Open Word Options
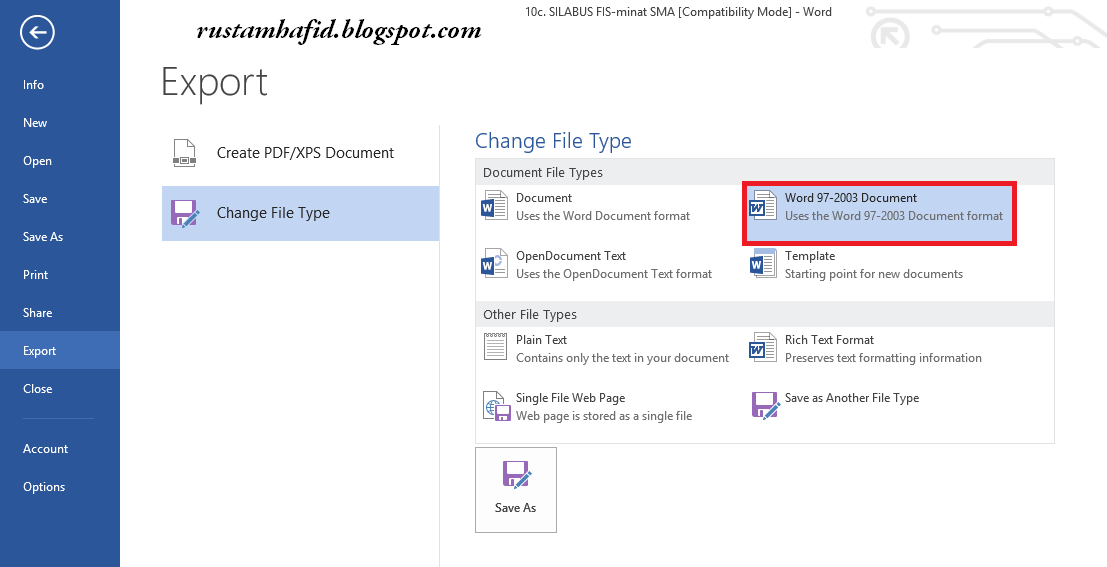Viewport: 1107px width, 567px height. (x=60, y=487)
